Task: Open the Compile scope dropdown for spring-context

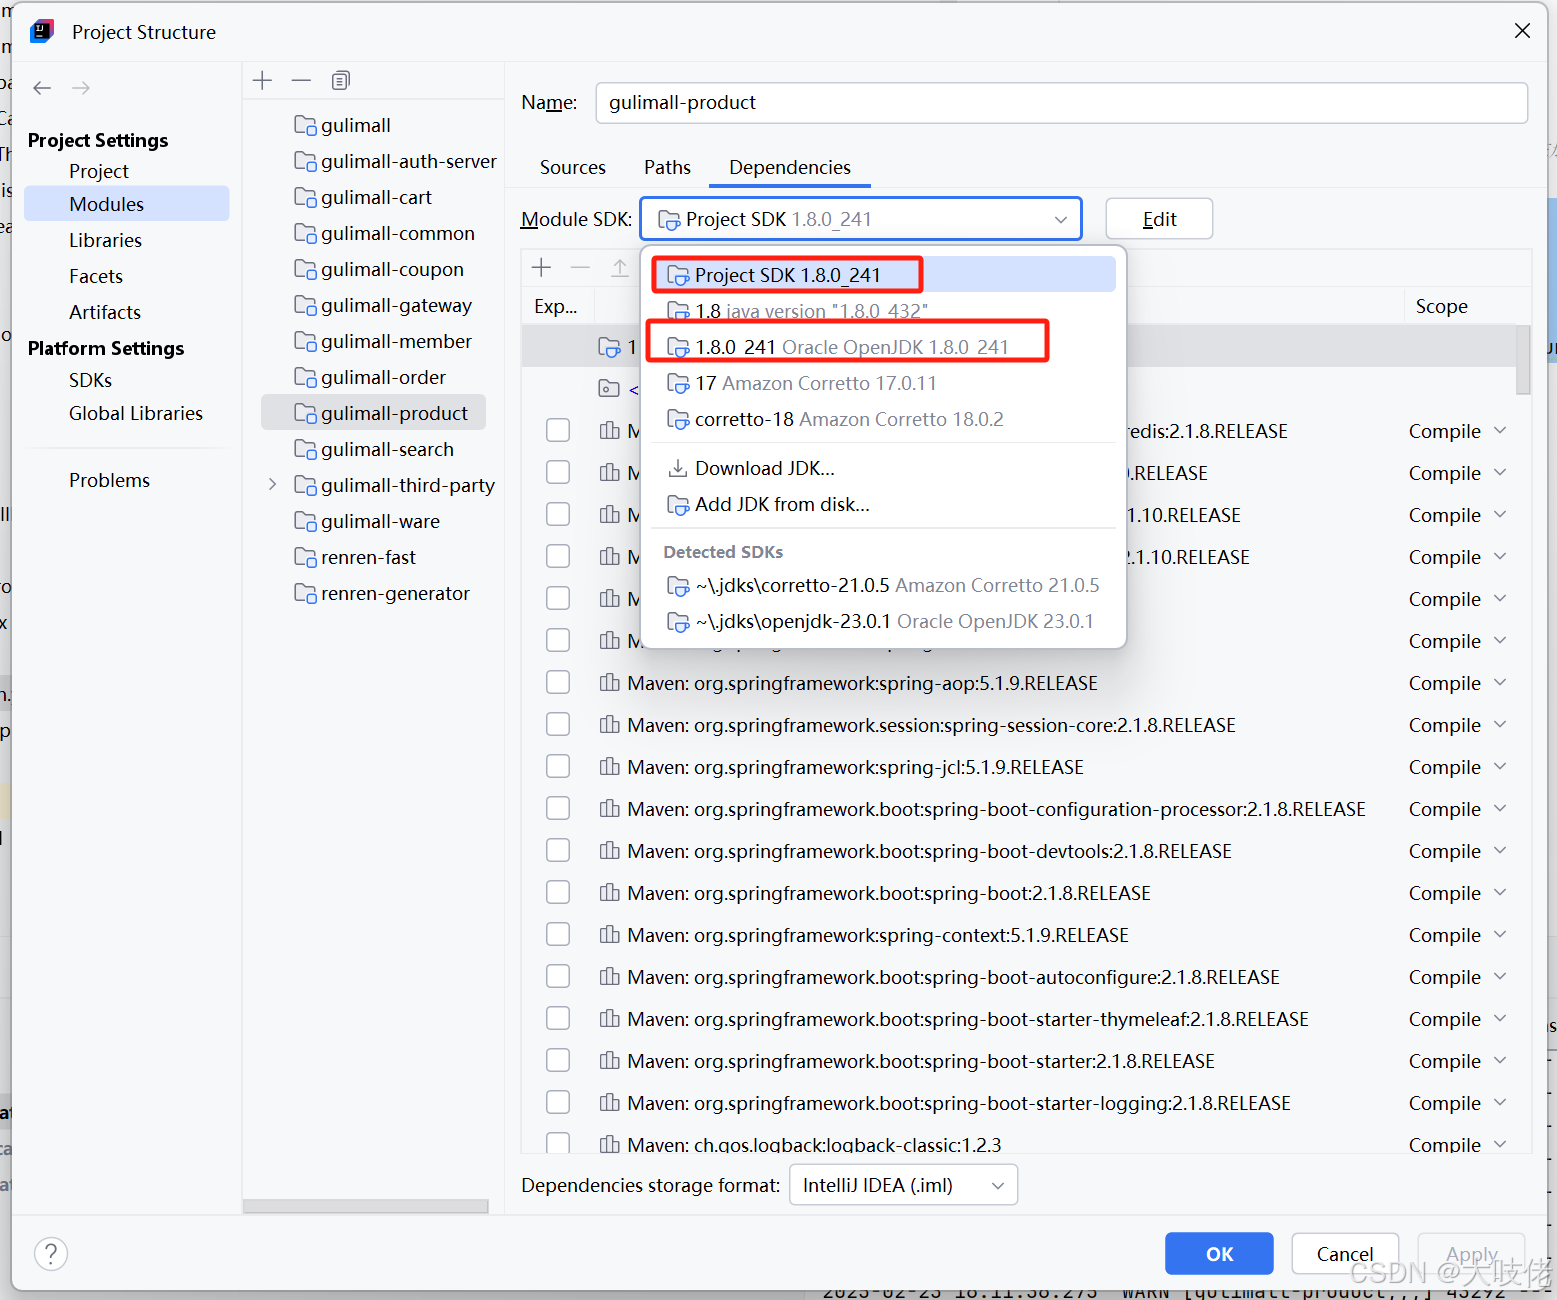Action: 1456,934
